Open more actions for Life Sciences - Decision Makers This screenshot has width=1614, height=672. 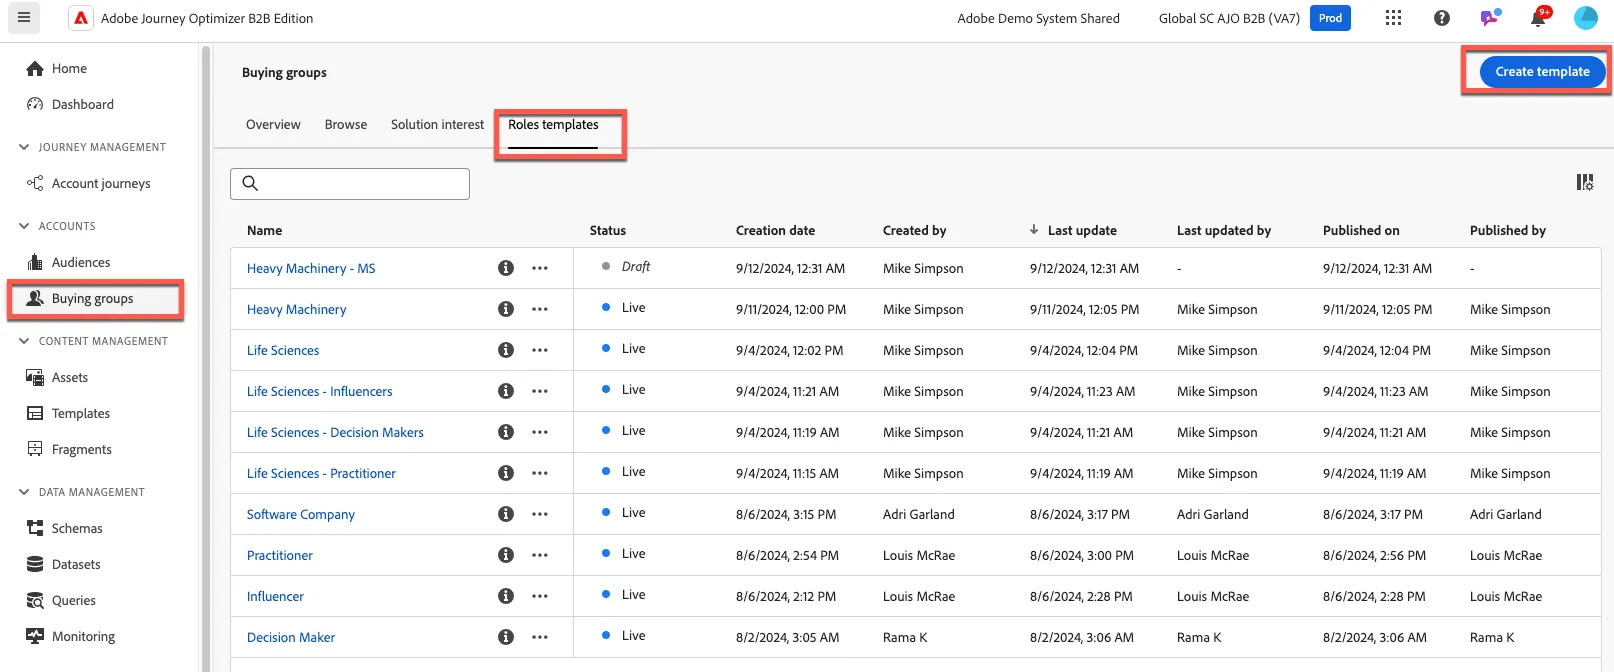pyautogui.click(x=540, y=432)
